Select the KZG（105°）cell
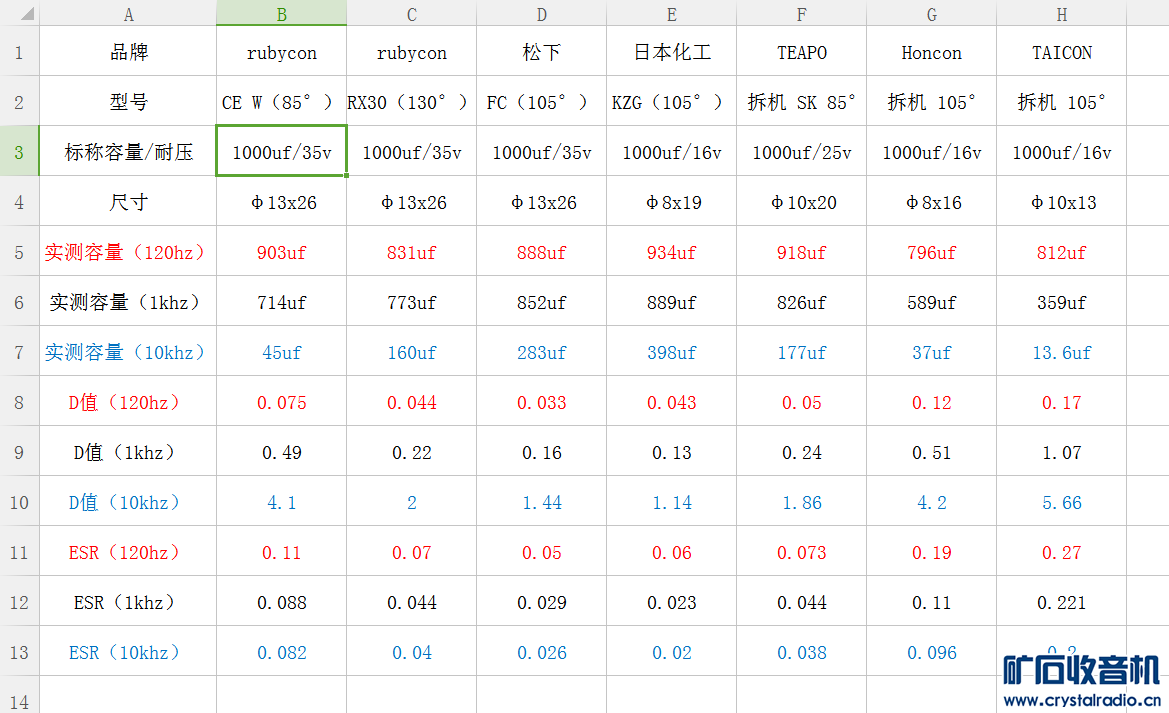Screen dimensions: 1169x713 671,101
